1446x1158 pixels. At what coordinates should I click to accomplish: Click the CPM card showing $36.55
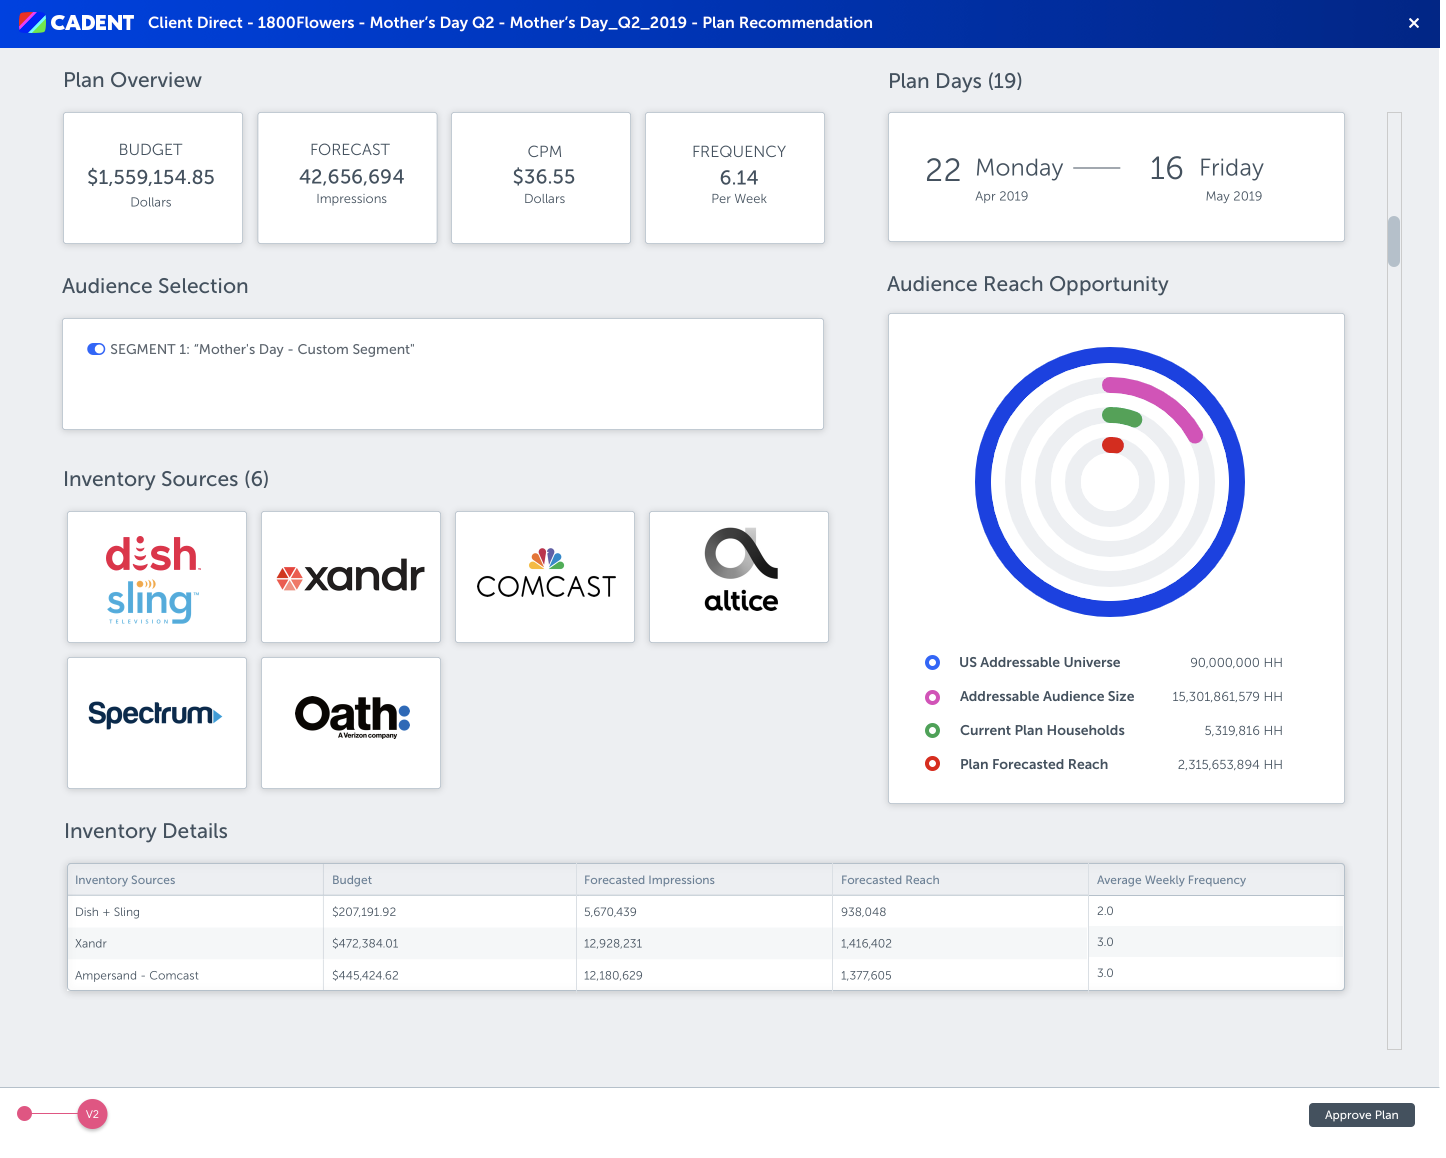541,178
